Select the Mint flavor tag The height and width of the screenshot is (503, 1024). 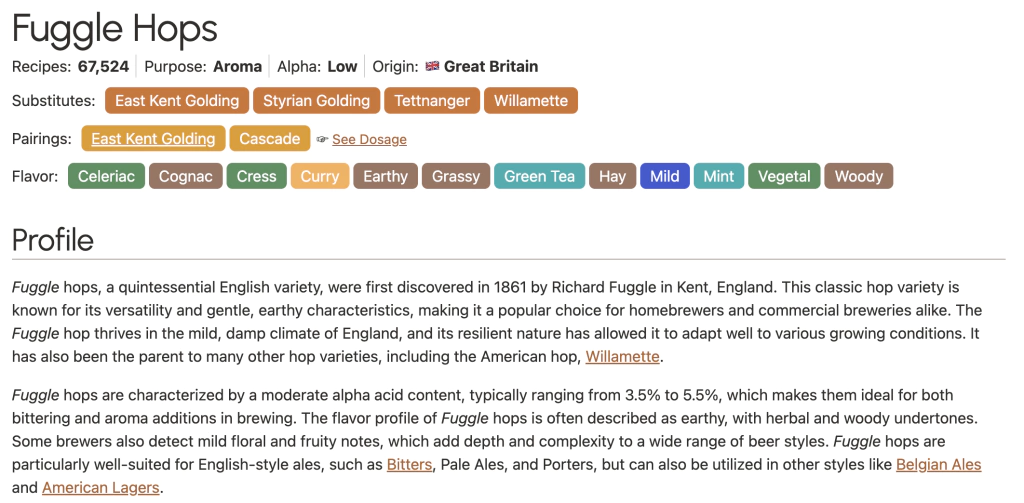tap(718, 177)
